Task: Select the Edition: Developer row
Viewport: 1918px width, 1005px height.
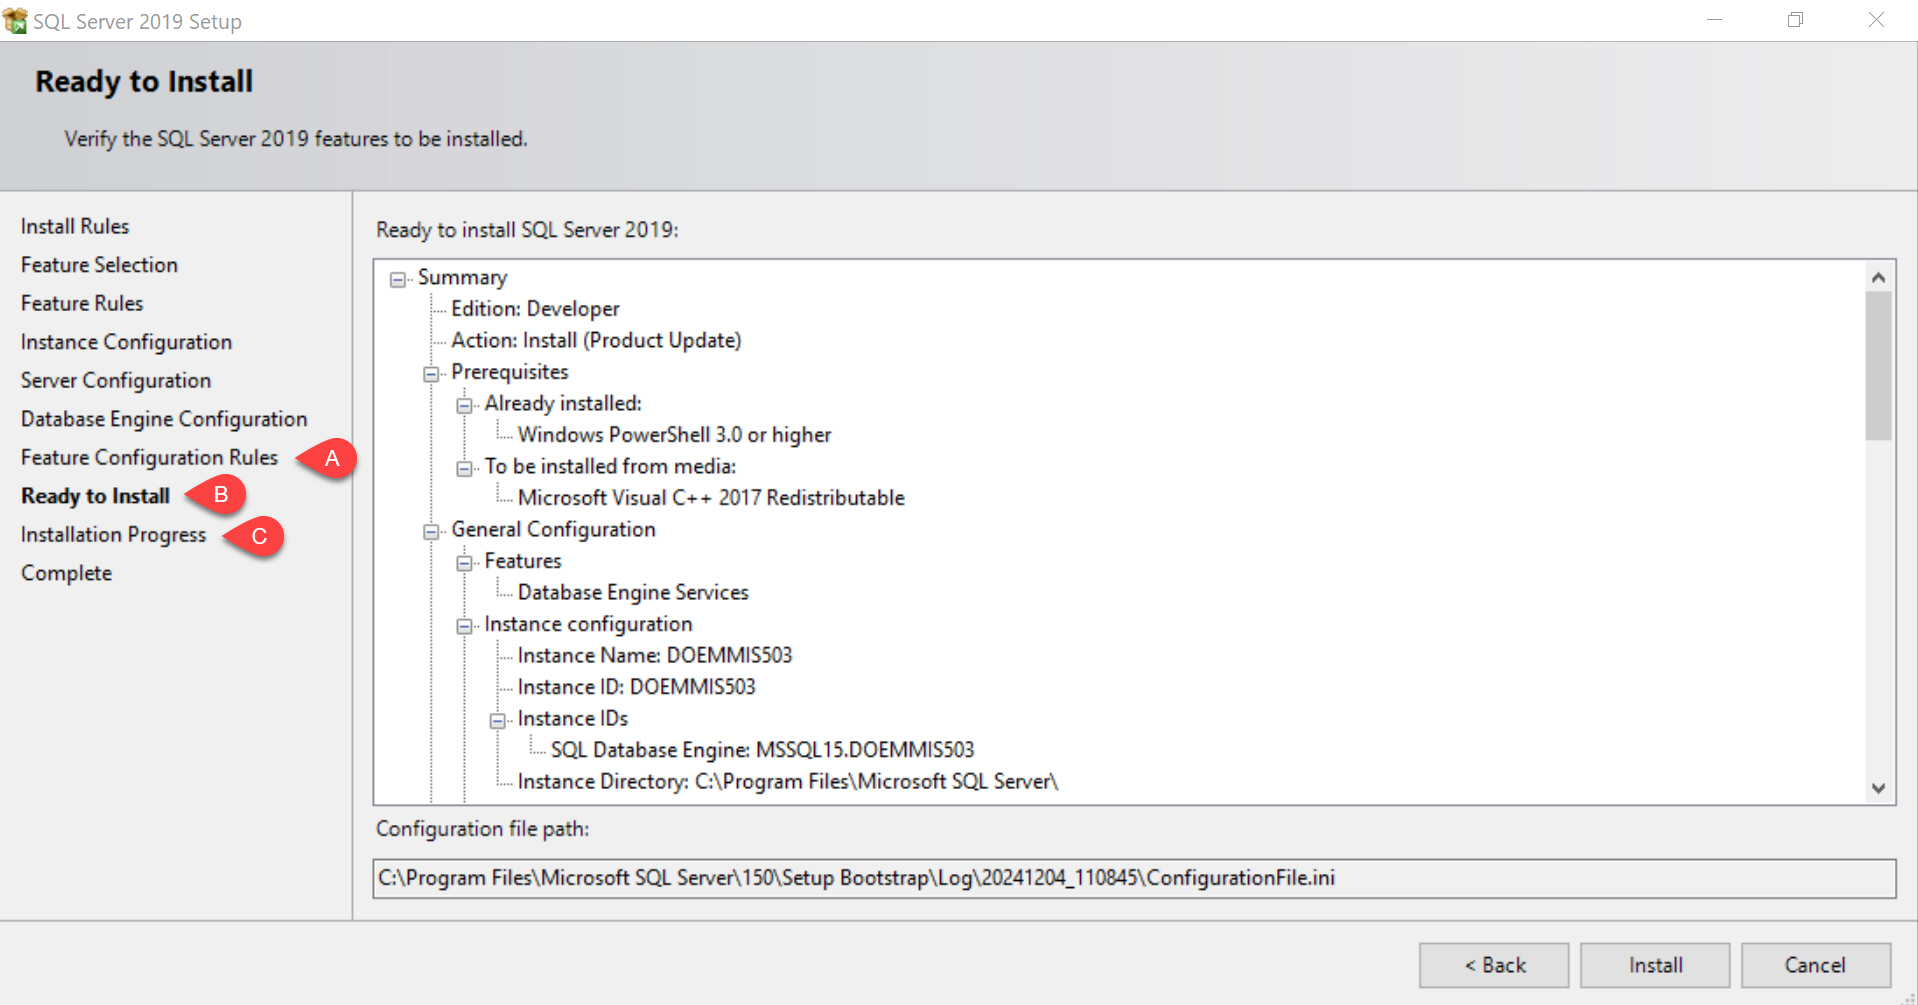Action: click(535, 309)
